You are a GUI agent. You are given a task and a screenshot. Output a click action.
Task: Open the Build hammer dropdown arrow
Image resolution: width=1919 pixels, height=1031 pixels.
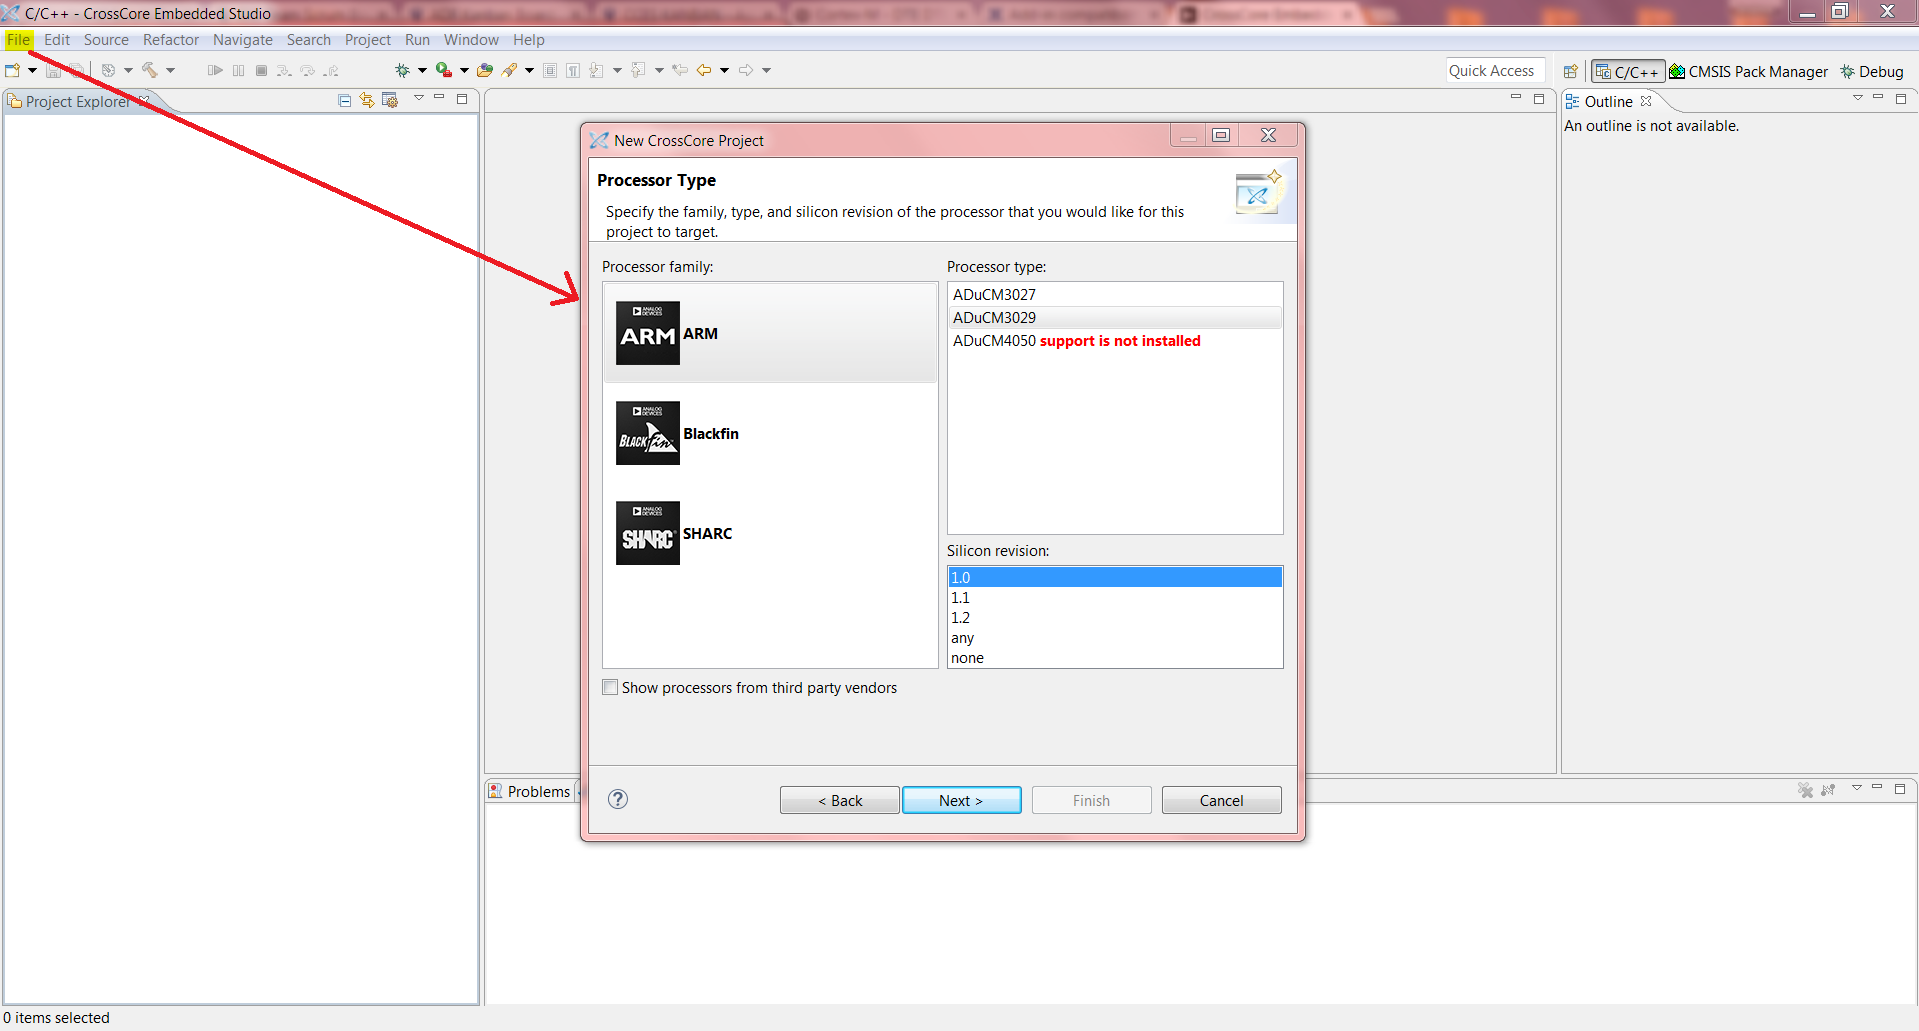[170, 70]
